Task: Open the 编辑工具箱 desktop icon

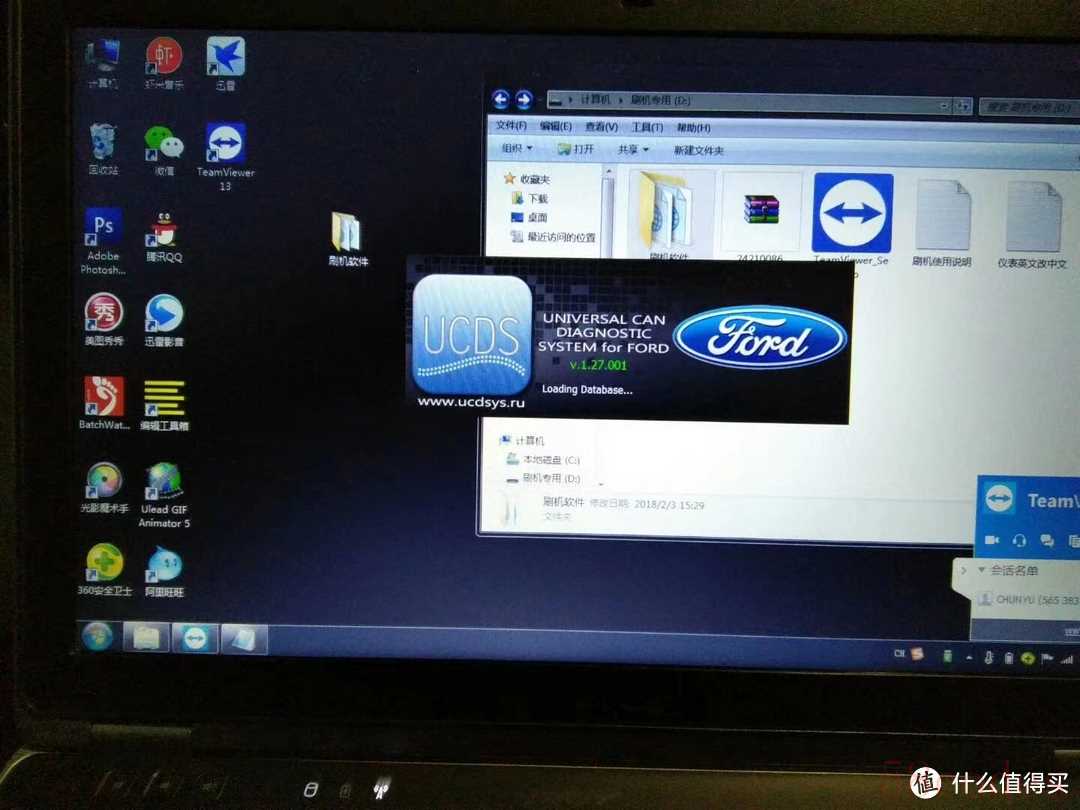Action: point(164,404)
